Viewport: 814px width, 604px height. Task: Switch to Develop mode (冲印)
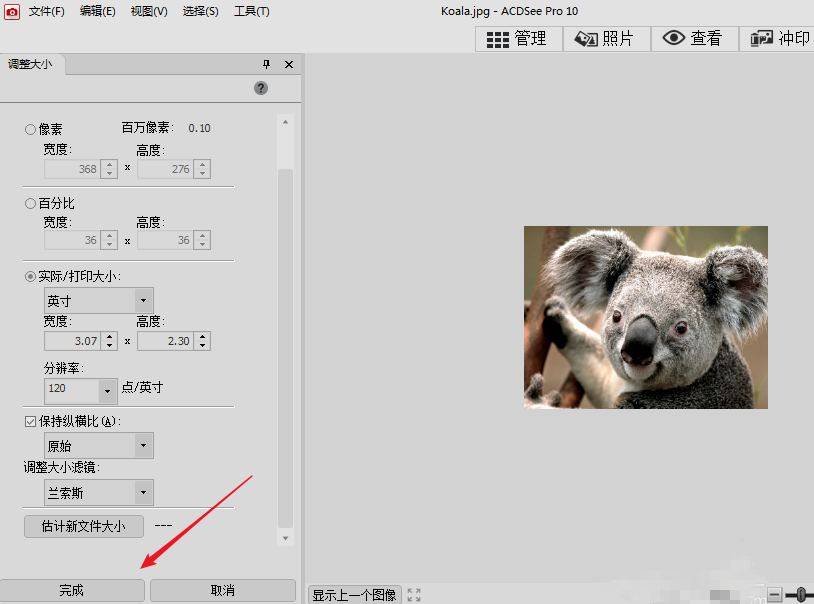tap(778, 39)
